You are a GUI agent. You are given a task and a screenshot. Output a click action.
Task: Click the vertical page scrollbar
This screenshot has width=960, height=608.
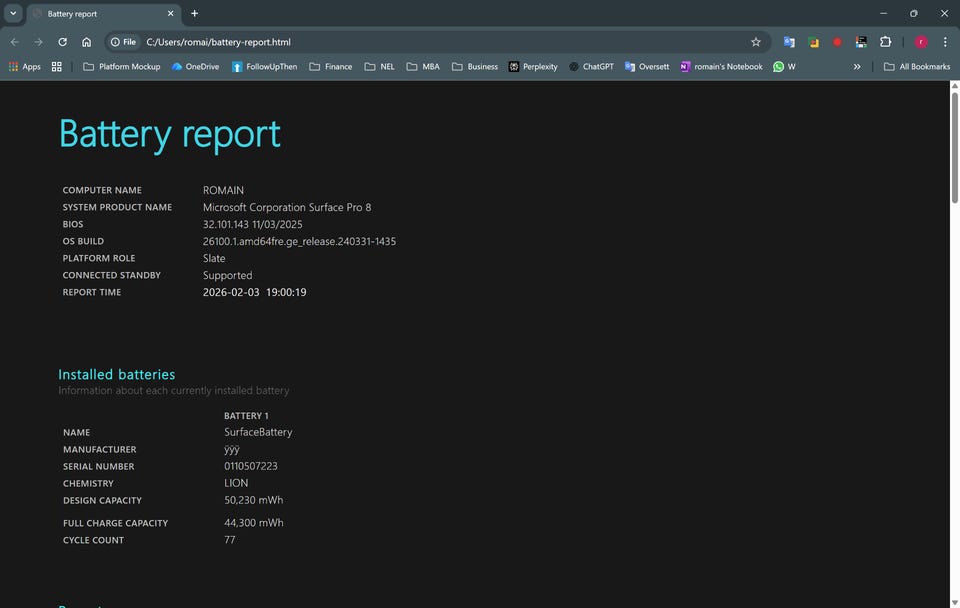954,300
